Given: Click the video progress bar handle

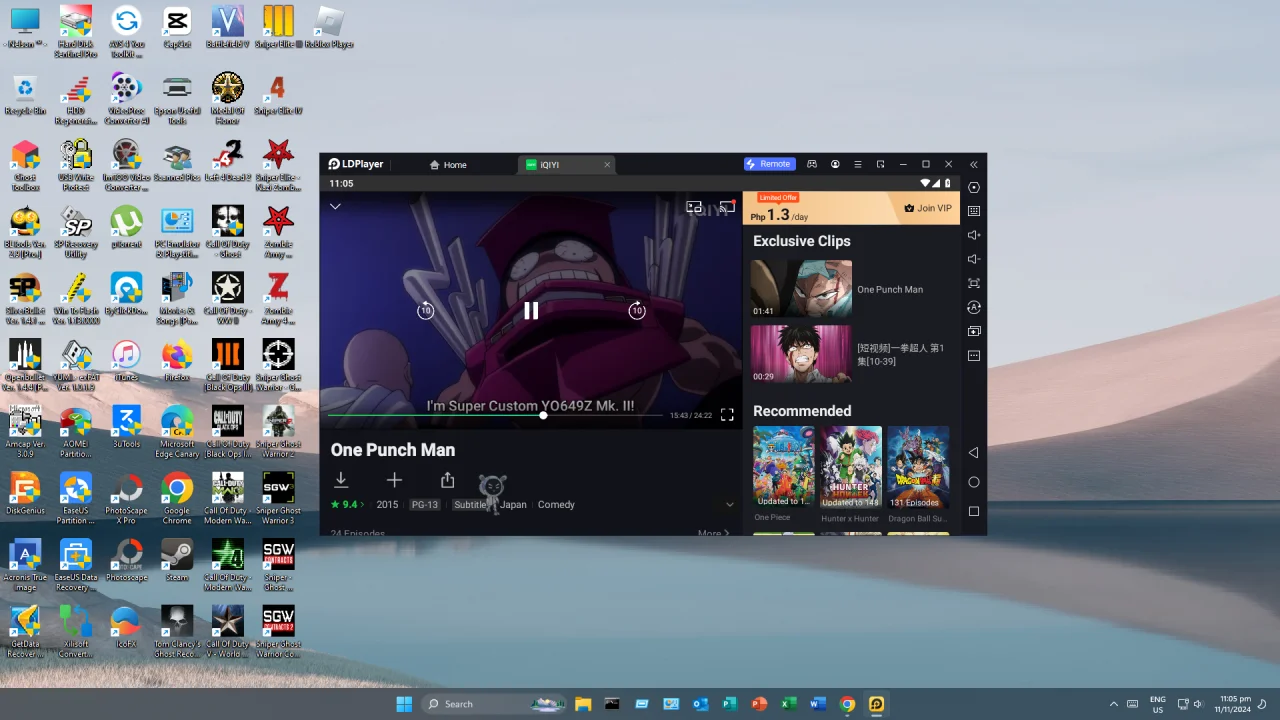Looking at the screenshot, I should pyautogui.click(x=543, y=415).
